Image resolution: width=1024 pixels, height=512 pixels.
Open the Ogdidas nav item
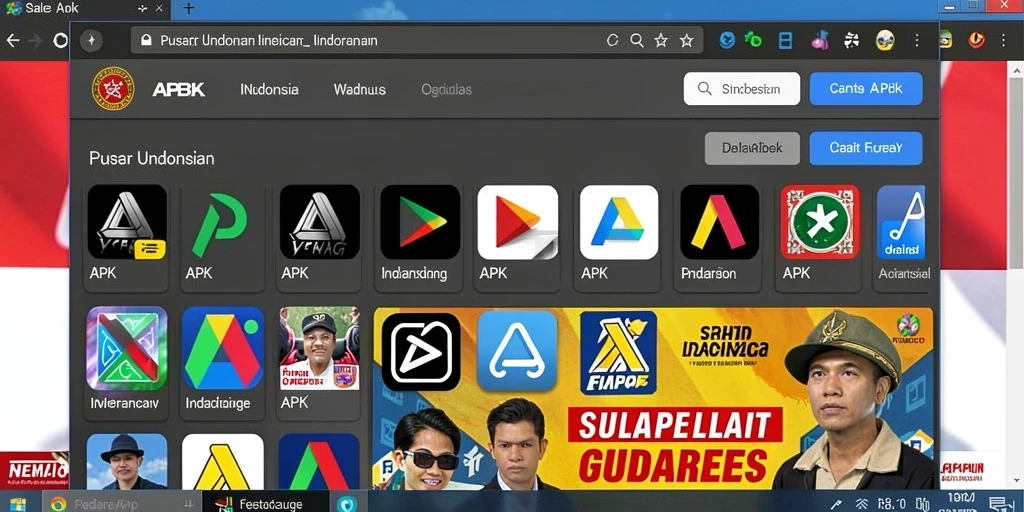(x=447, y=89)
